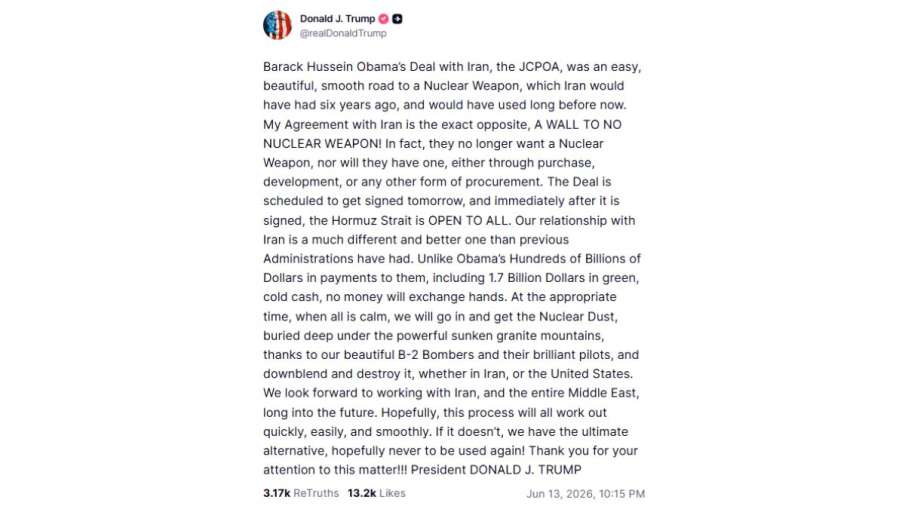Click the pink verified checkmark badge

coord(383,19)
